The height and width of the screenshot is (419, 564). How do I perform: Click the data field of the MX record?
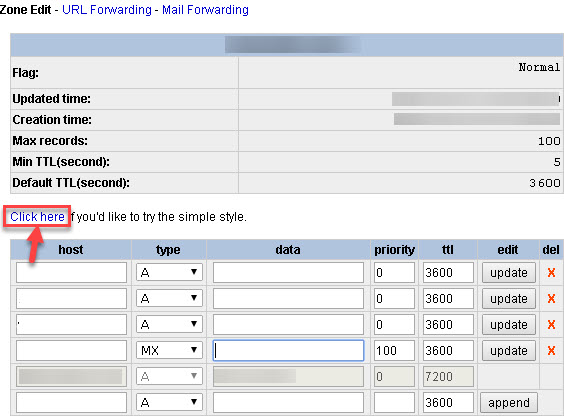(288, 350)
